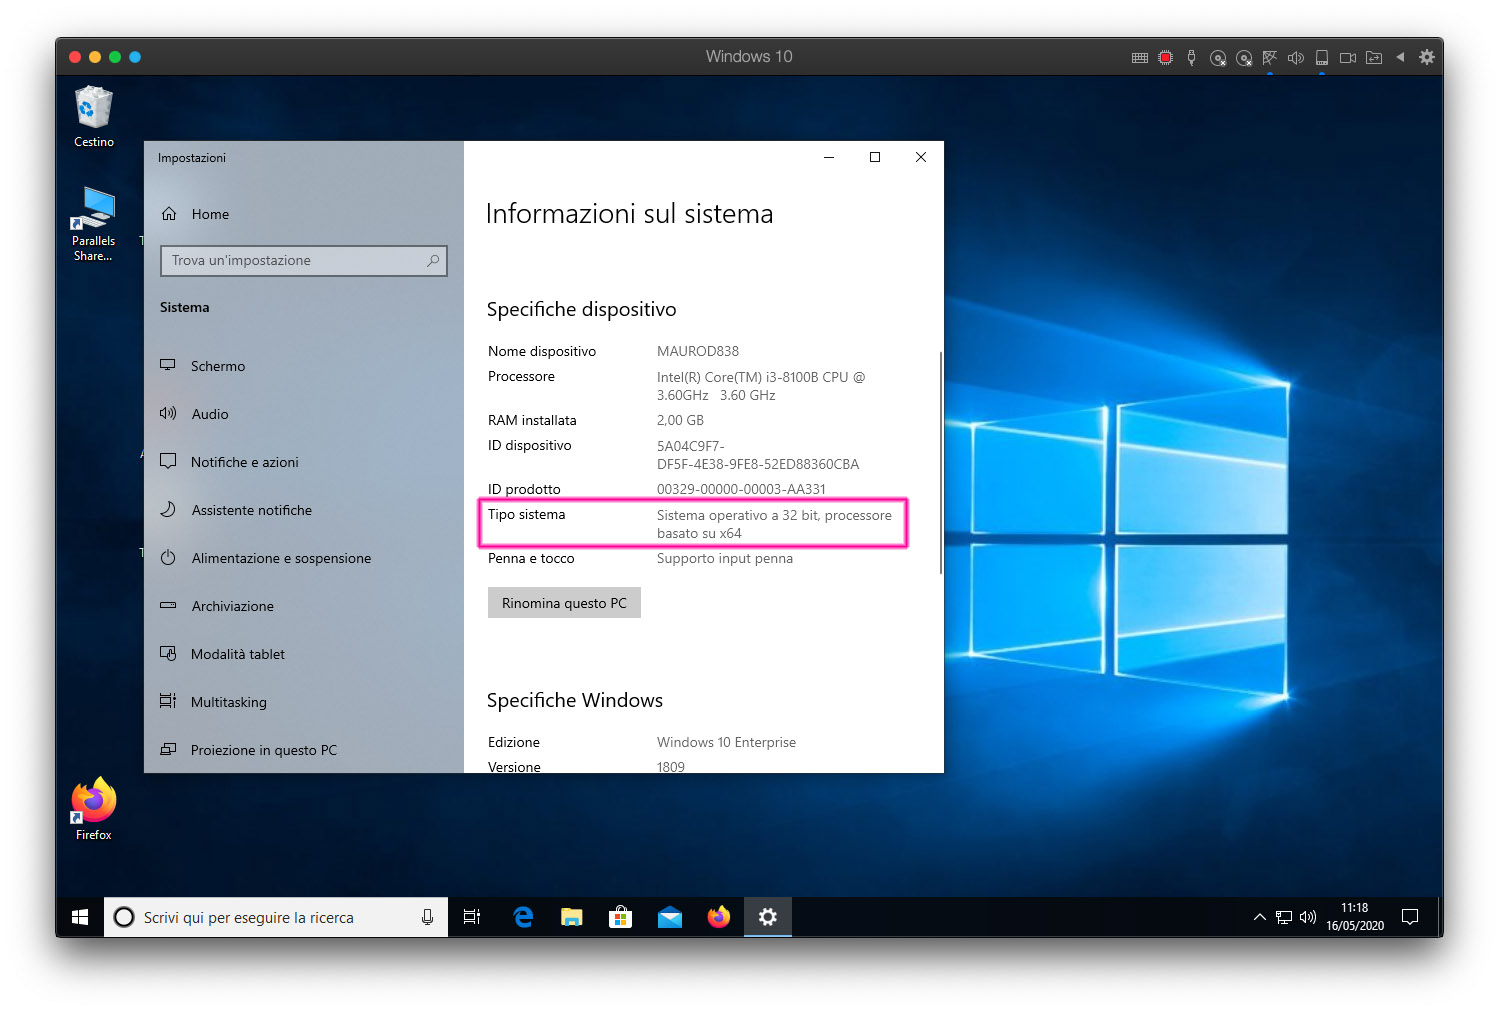Launch Firefox from the taskbar
This screenshot has width=1499, height=1011.
click(x=718, y=917)
